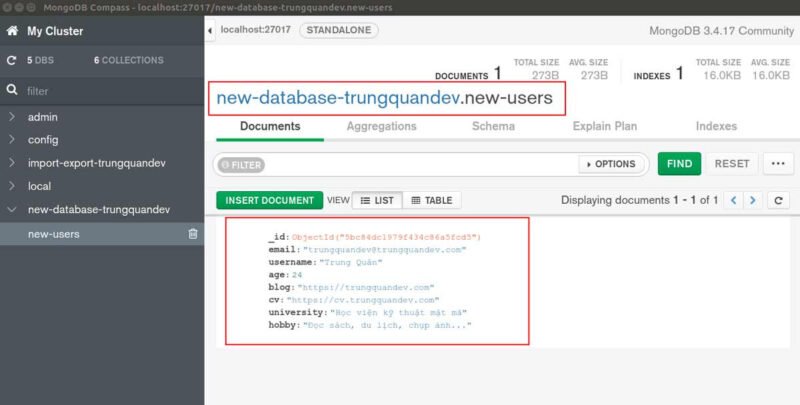
Task: Select new-database-trungquandev in sidebar
Action: click(x=98, y=210)
